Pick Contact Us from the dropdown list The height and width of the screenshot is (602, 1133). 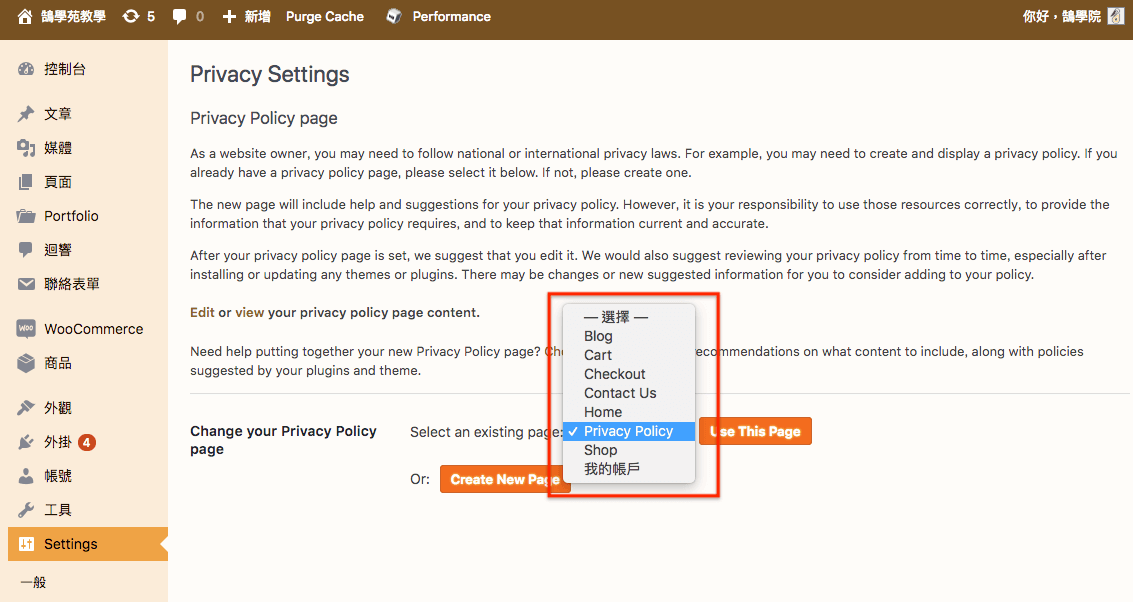(x=620, y=393)
